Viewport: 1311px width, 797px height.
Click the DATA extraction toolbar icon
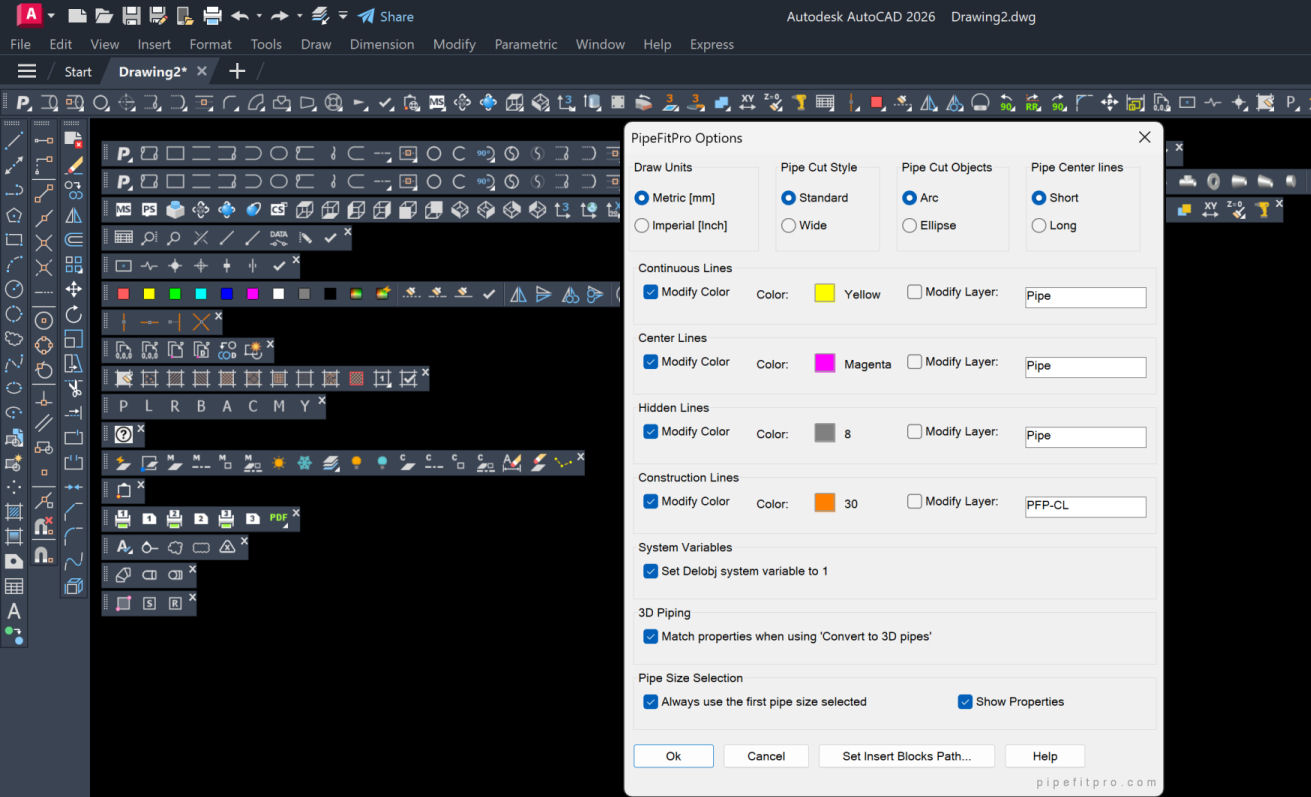pyautogui.click(x=278, y=237)
